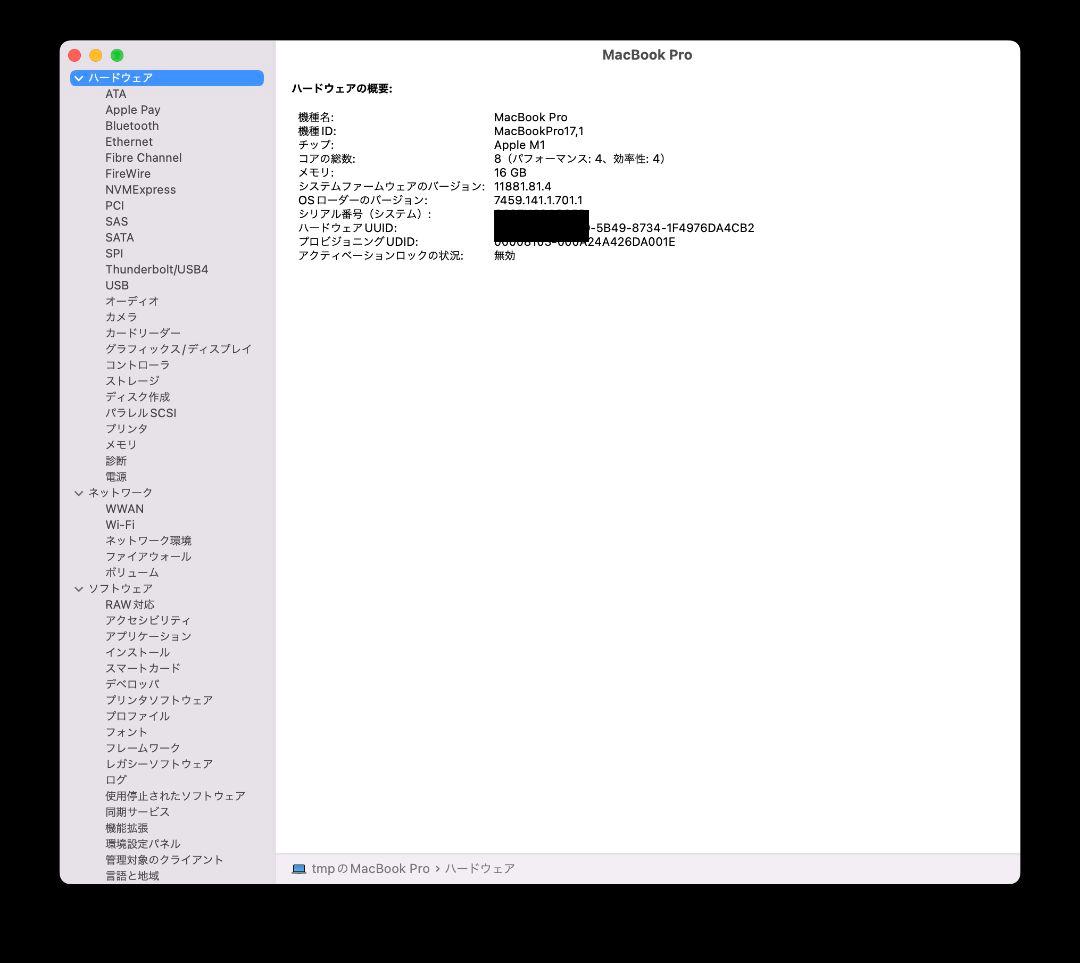Select 診断 in the hardware list
1080x963 pixels.
115,460
